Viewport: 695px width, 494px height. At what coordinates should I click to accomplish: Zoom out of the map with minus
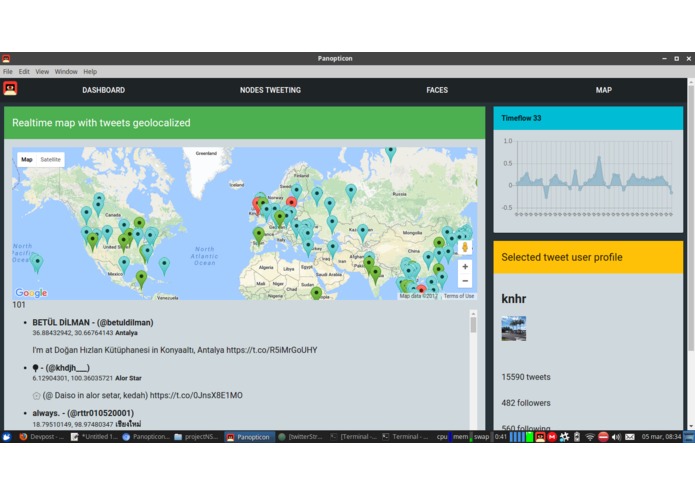point(465,280)
